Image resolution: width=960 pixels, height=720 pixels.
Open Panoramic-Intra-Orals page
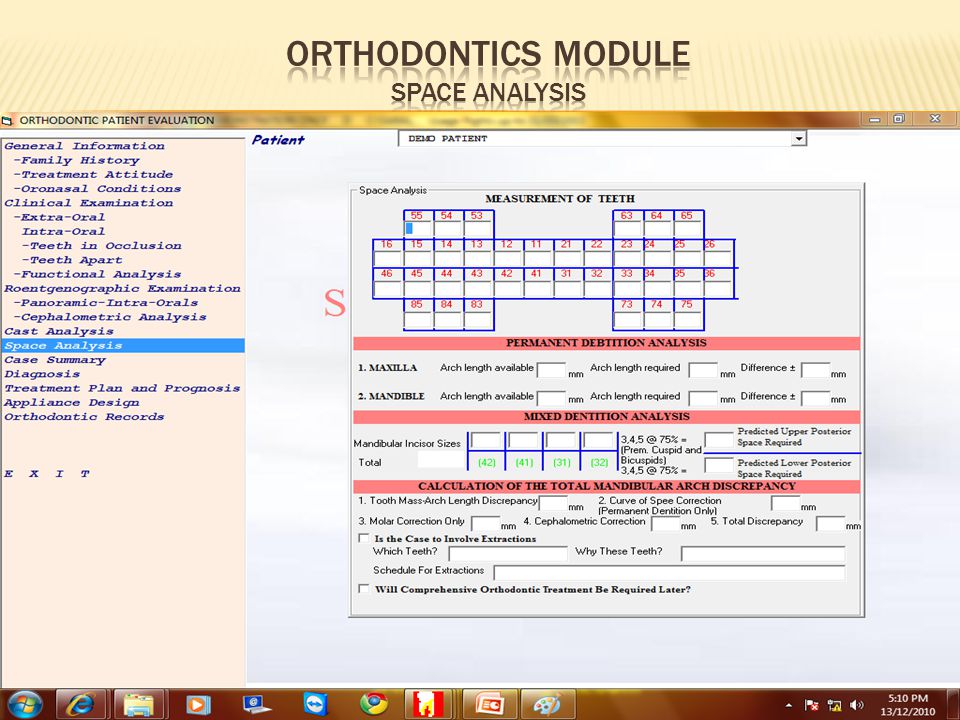(x=106, y=302)
